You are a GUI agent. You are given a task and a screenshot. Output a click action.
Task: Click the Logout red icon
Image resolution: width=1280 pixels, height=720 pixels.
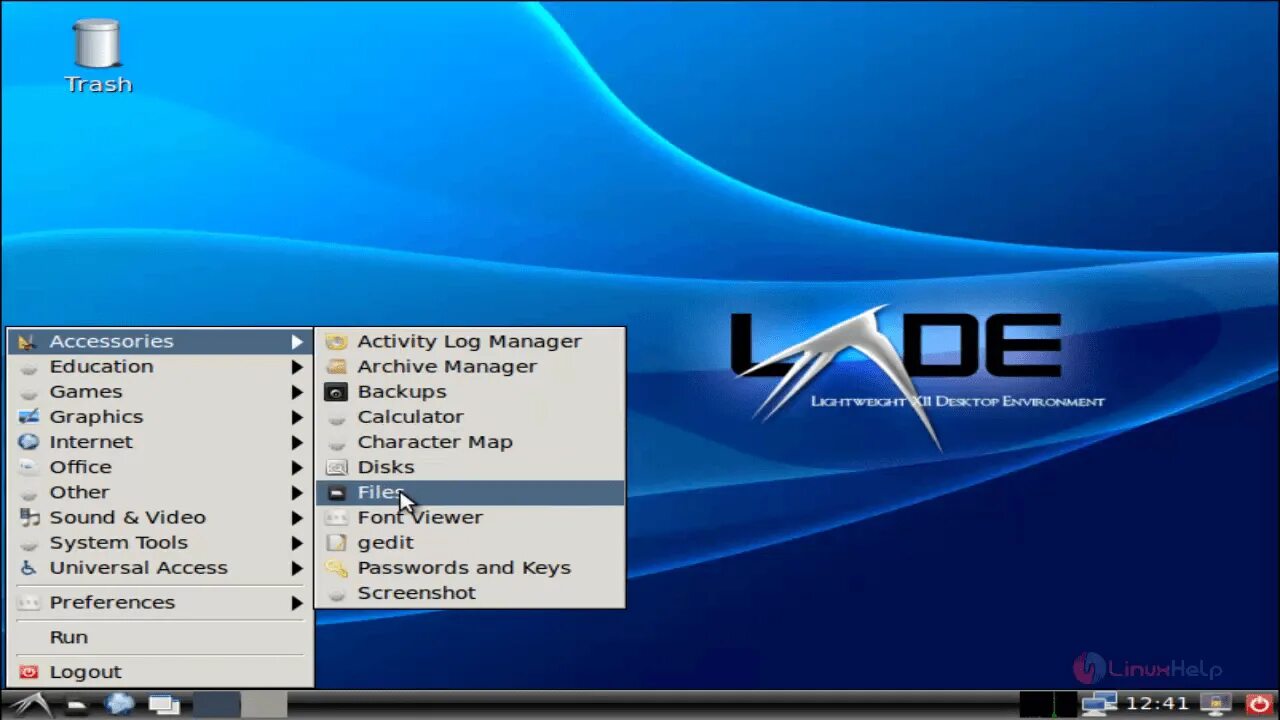click(x=29, y=672)
